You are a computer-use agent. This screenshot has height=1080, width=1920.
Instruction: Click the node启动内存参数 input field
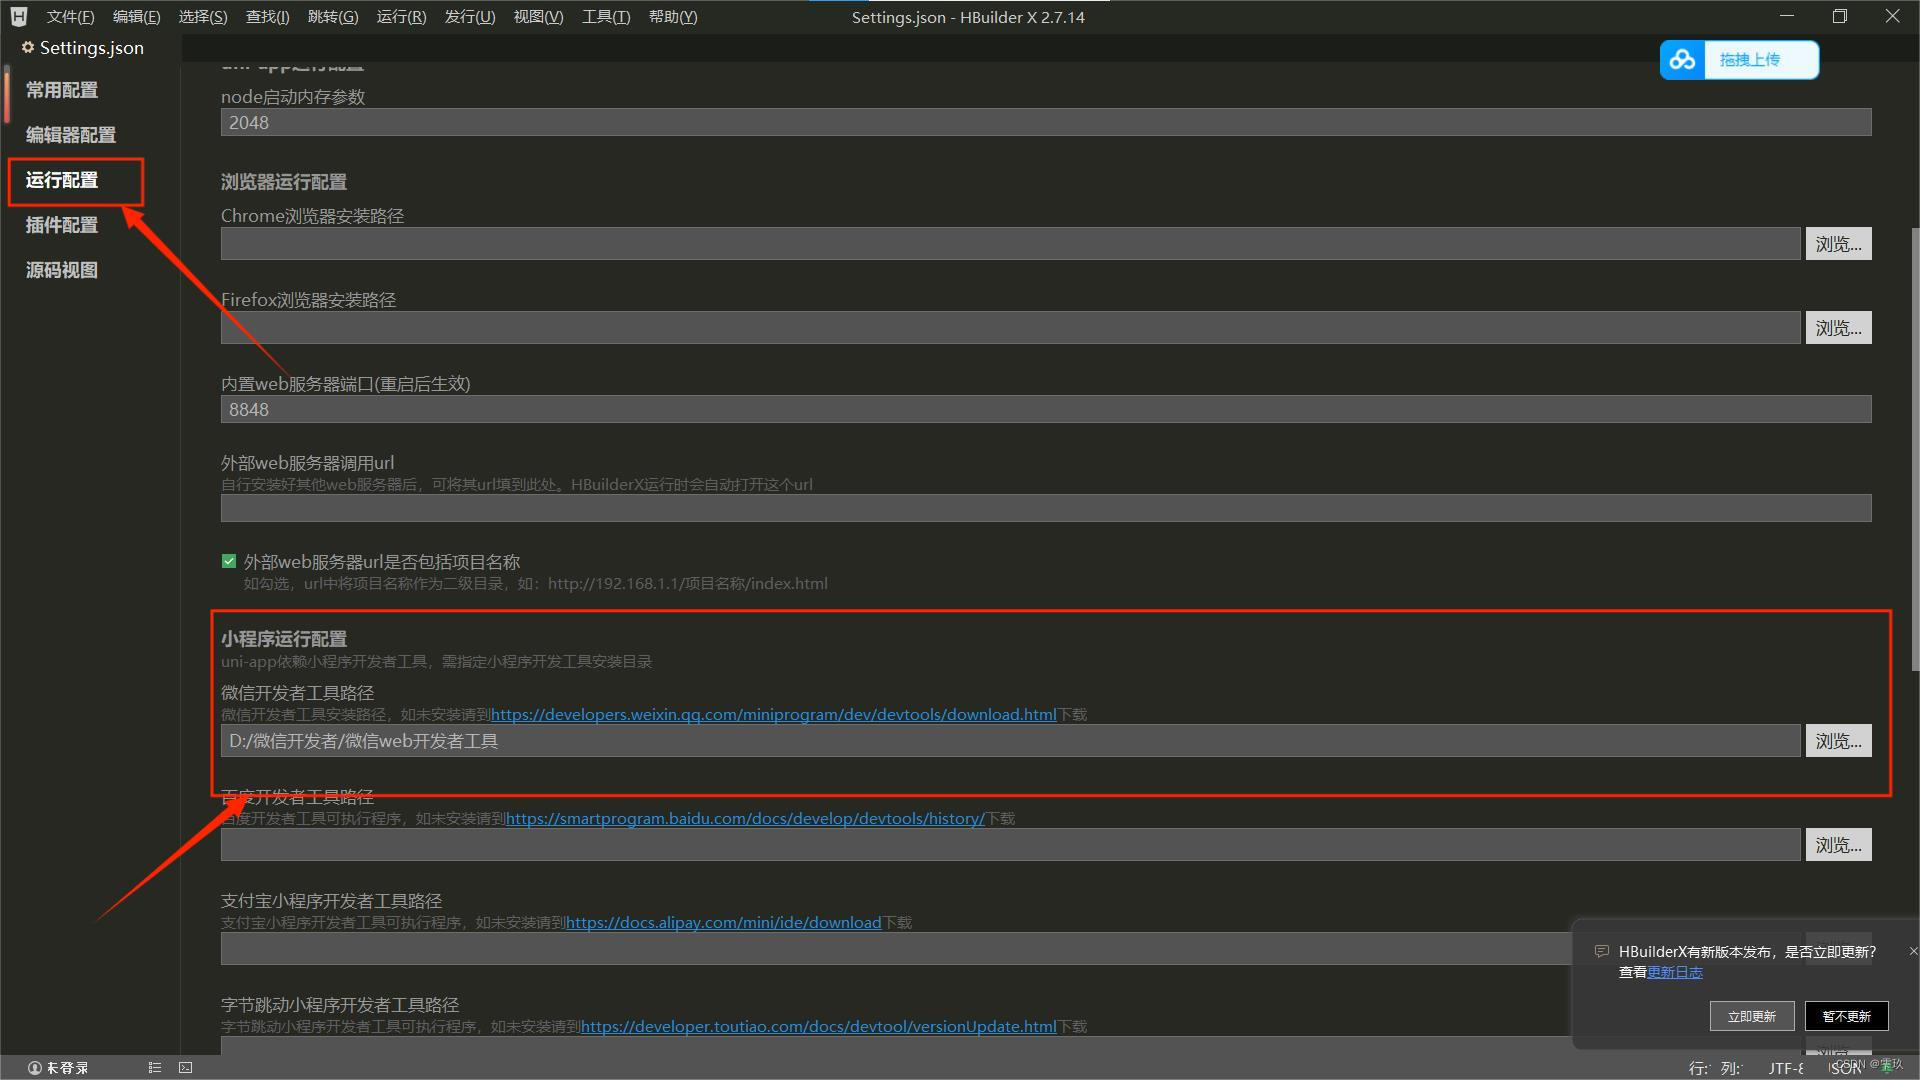pos(1045,122)
